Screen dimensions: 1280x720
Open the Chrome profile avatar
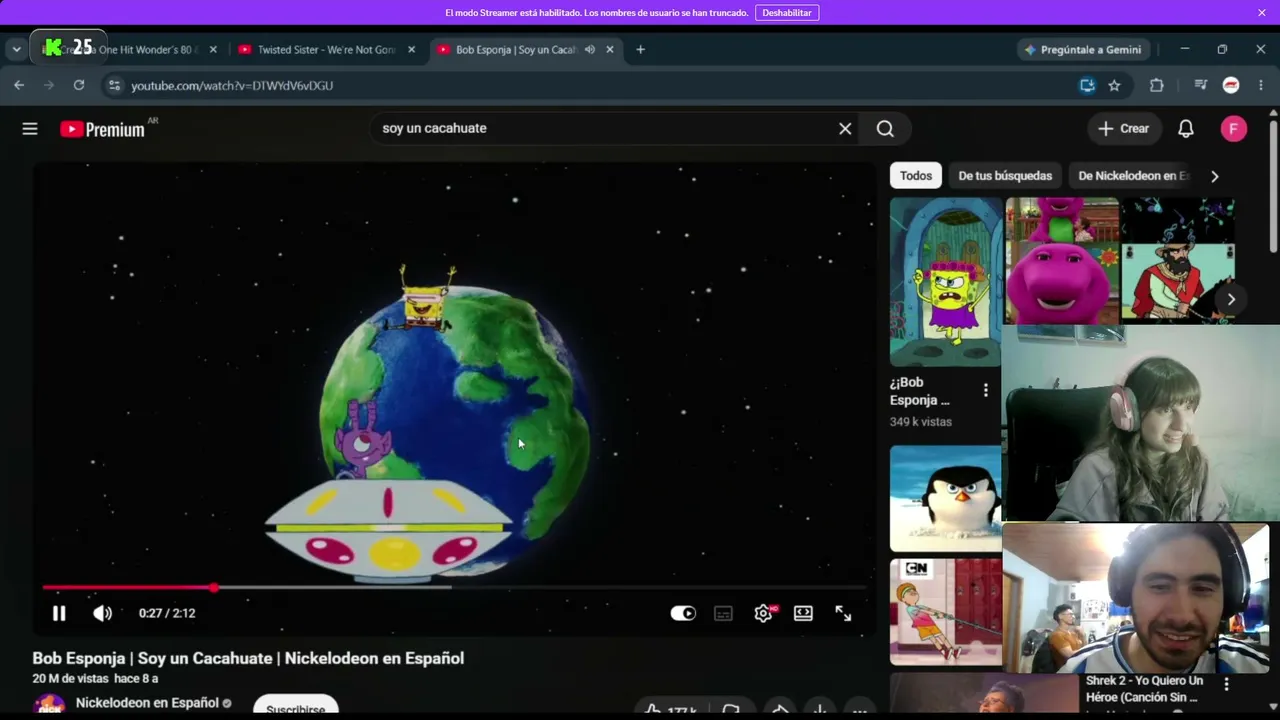(x=1231, y=86)
